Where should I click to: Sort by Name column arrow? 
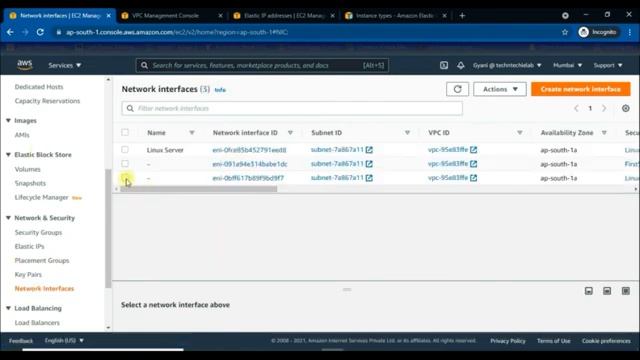click(192, 133)
